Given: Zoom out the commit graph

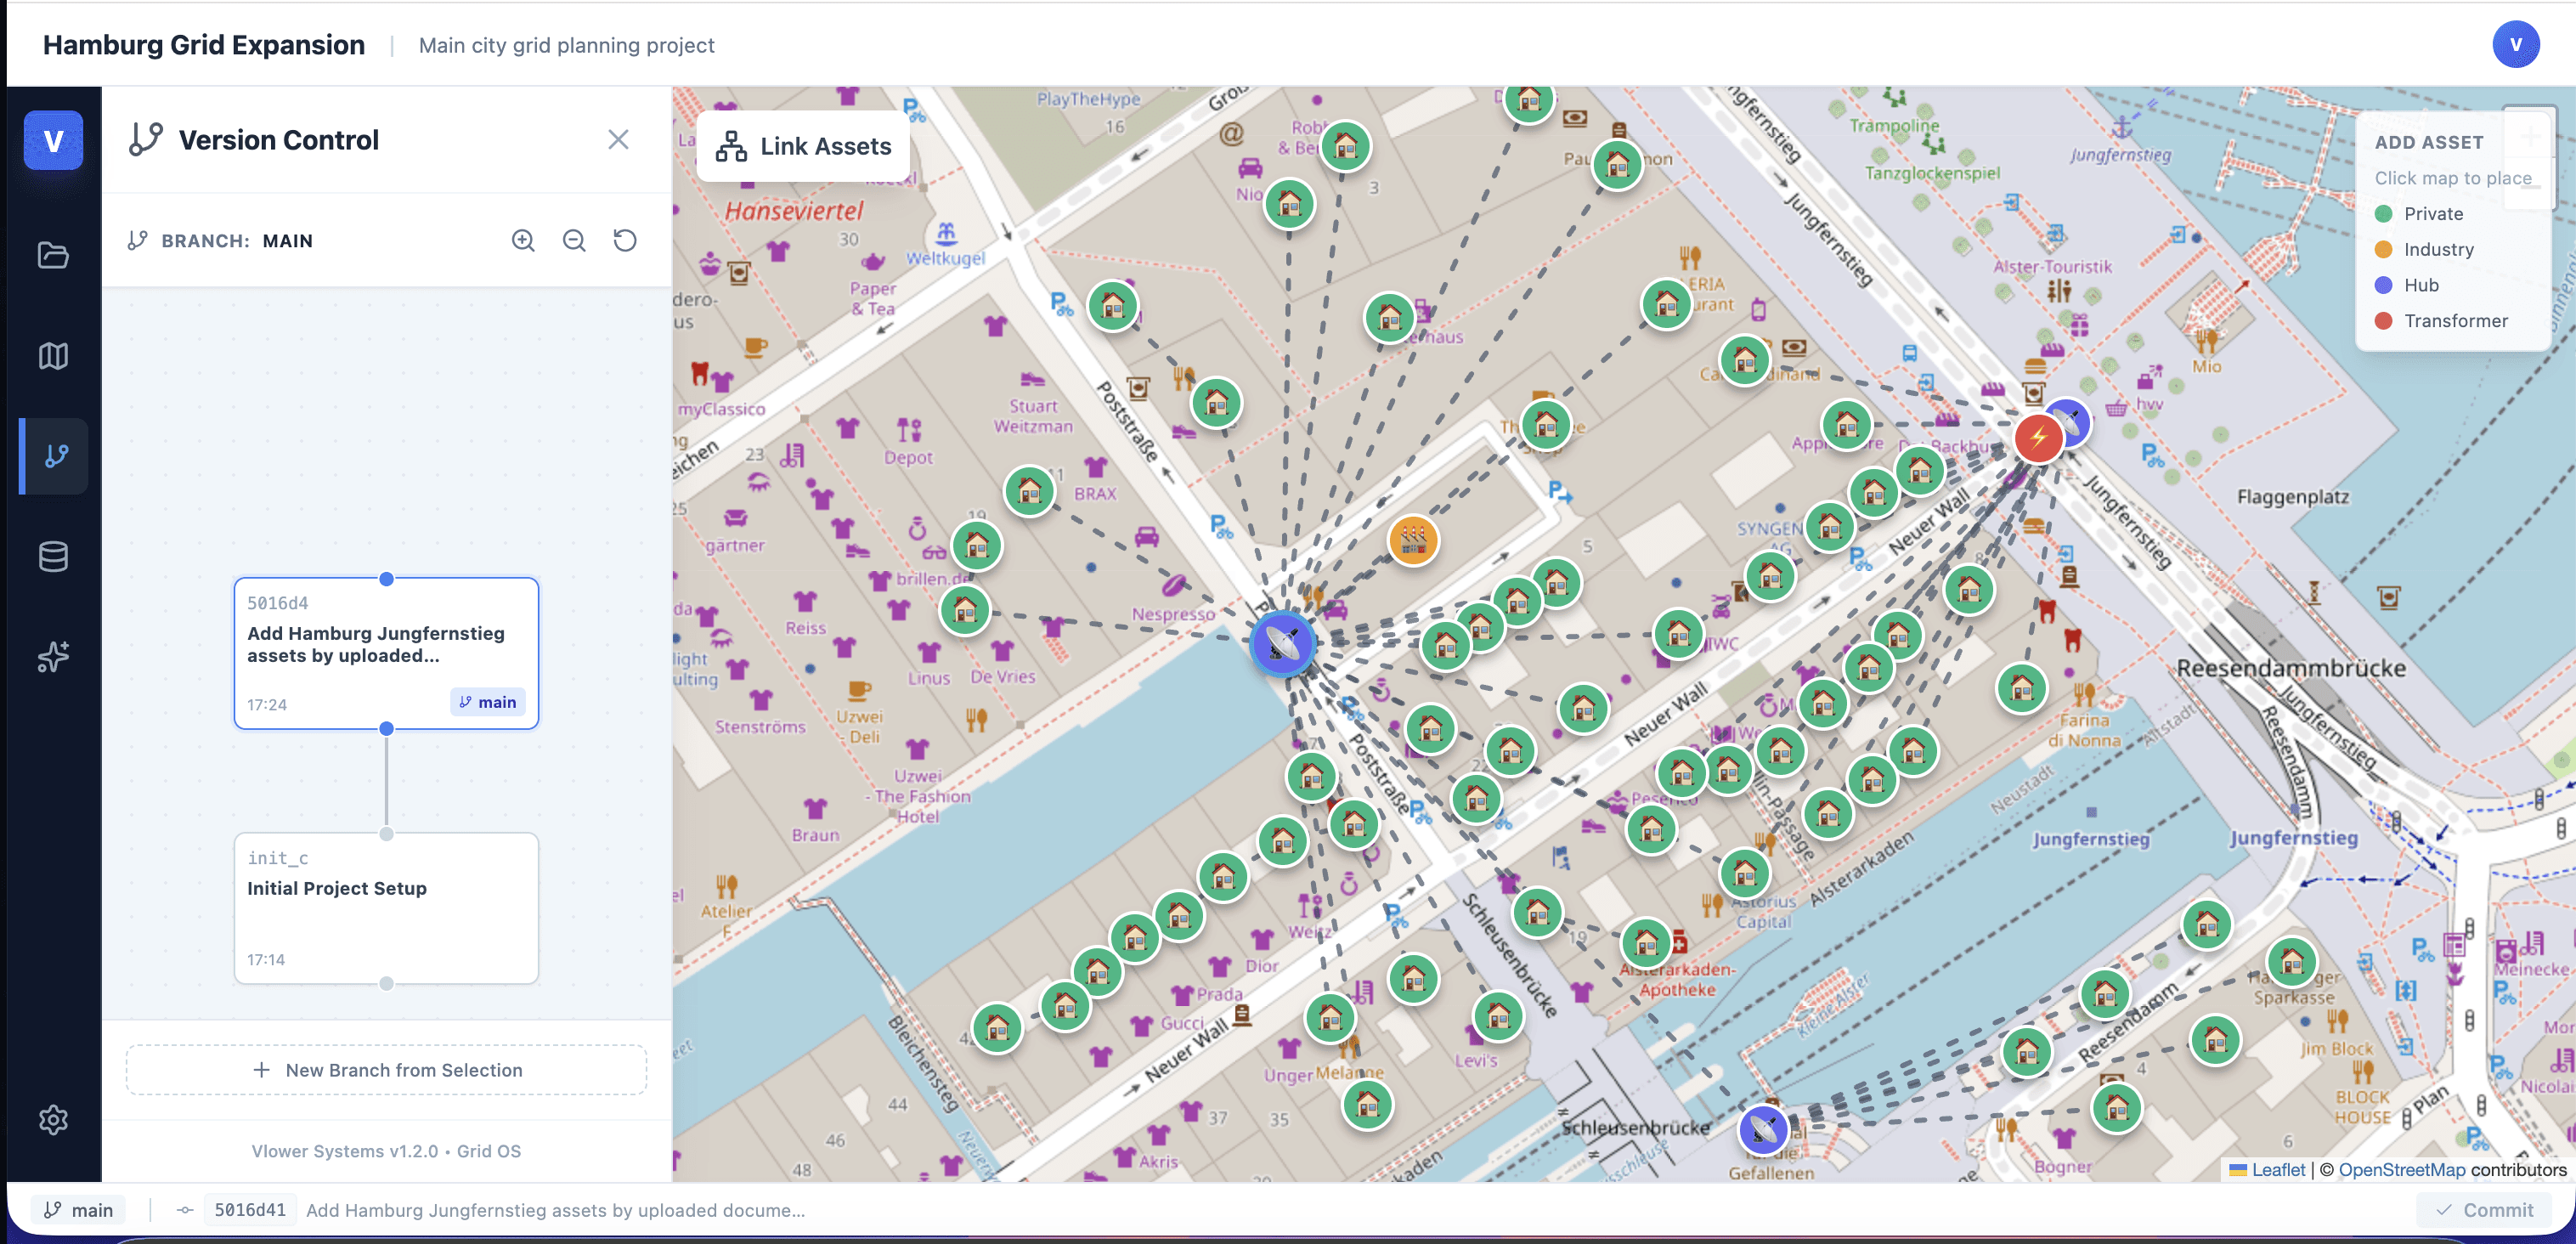Looking at the screenshot, I should (574, 240).
